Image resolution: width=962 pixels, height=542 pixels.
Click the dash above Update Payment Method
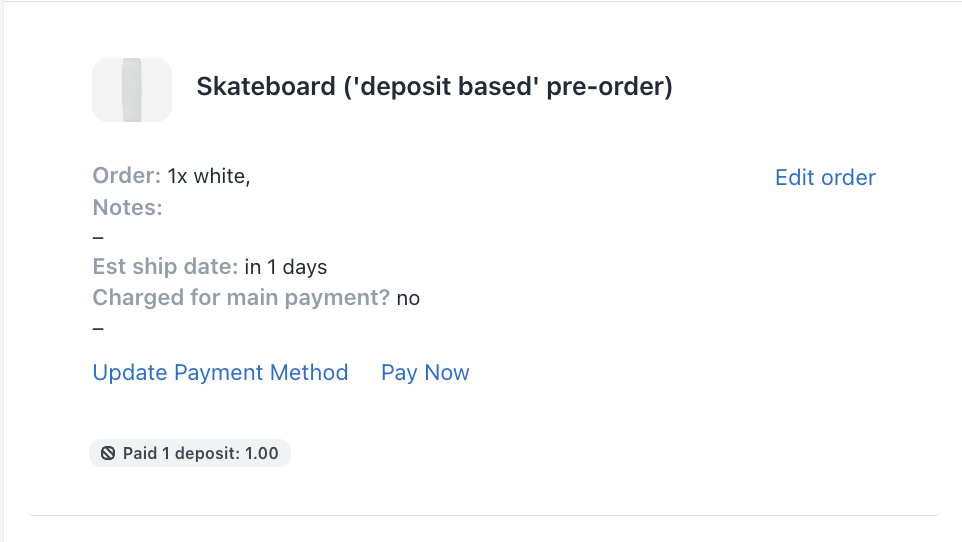(98, 327)
